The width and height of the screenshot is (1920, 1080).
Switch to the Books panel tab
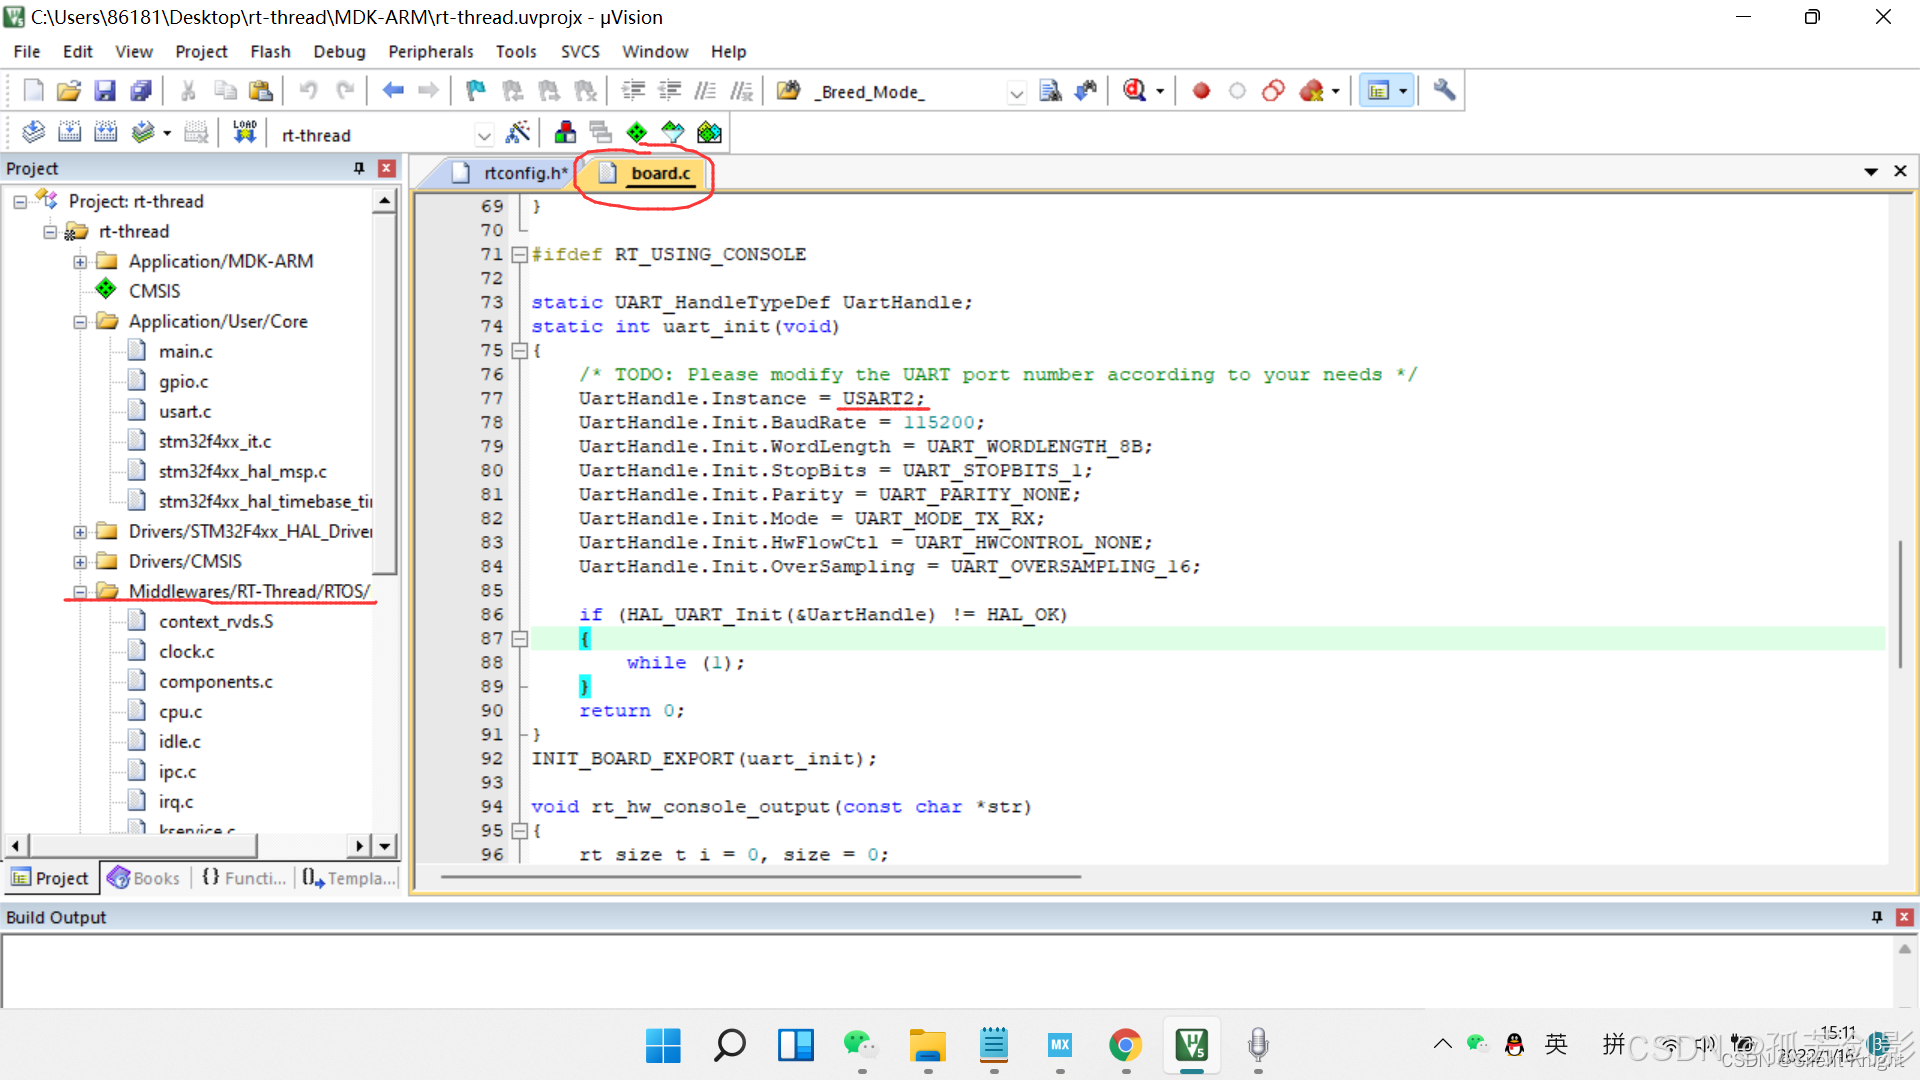(x=144, y=878)
